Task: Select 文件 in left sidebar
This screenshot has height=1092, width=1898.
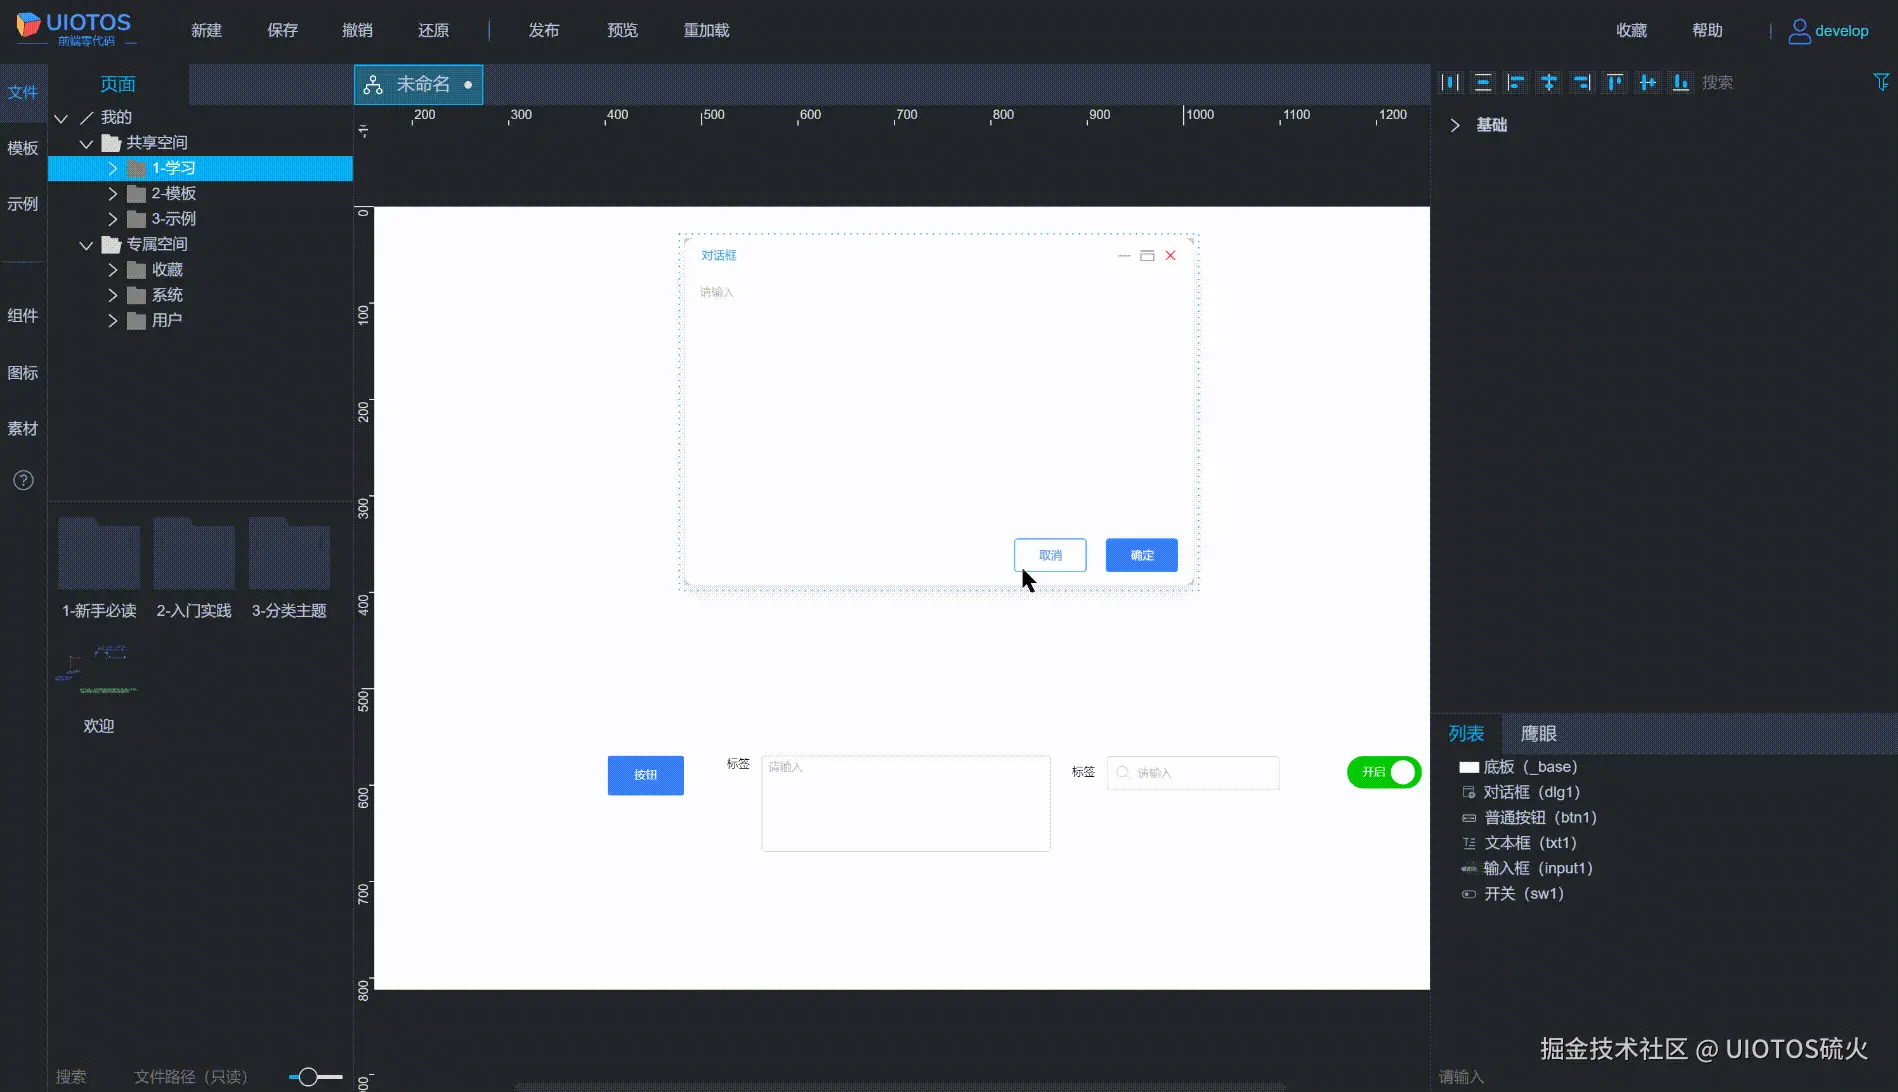Action: click(x=23, y=93)
